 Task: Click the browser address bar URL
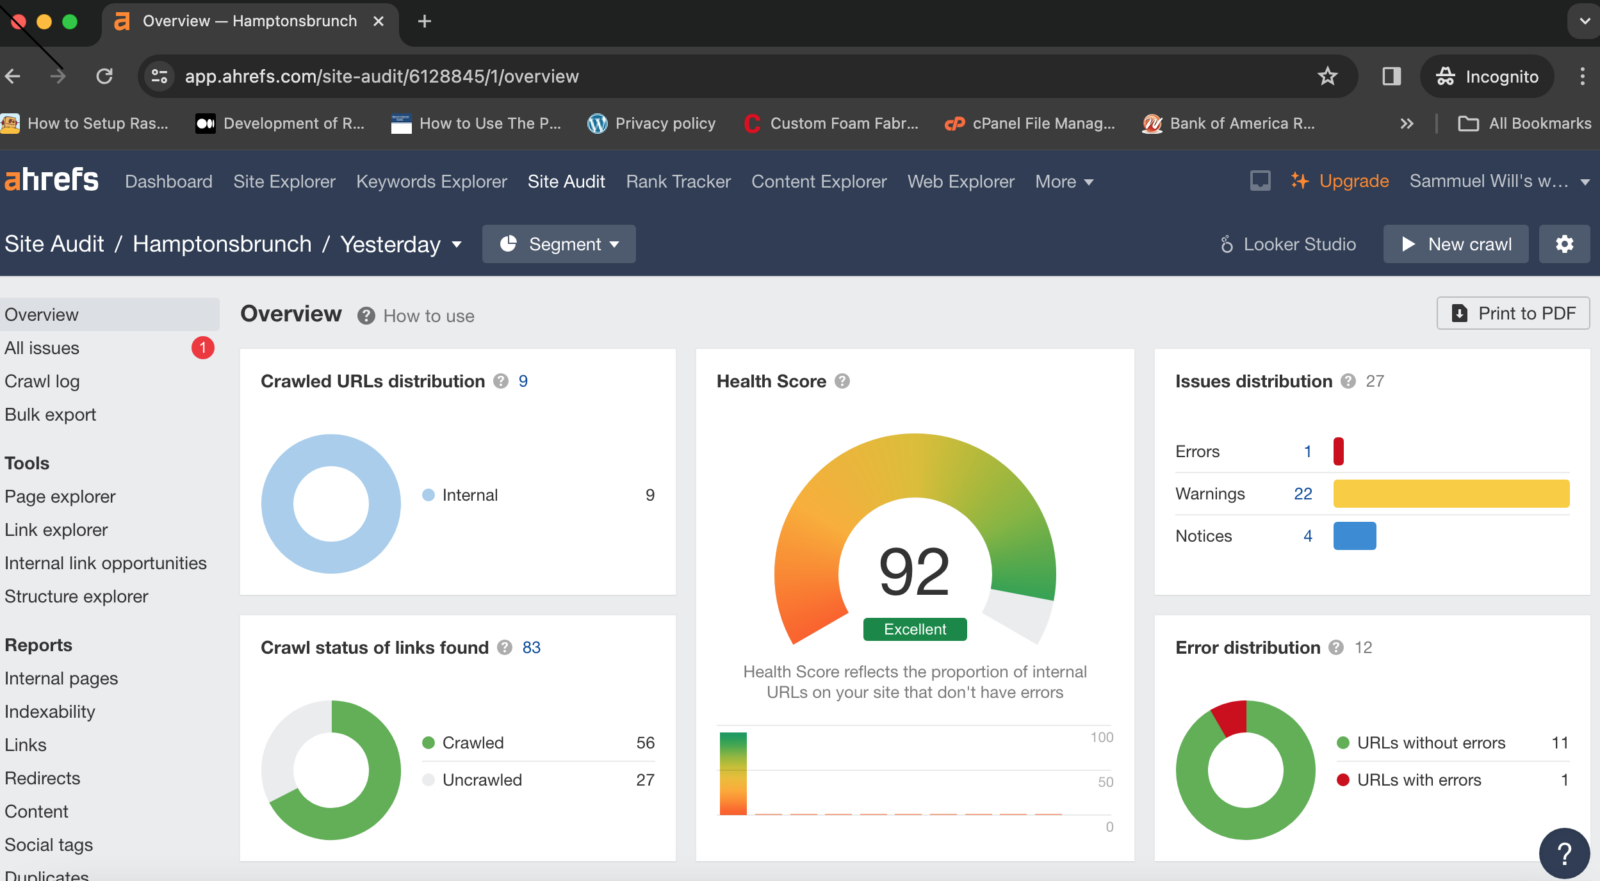[x=382, y=76]
